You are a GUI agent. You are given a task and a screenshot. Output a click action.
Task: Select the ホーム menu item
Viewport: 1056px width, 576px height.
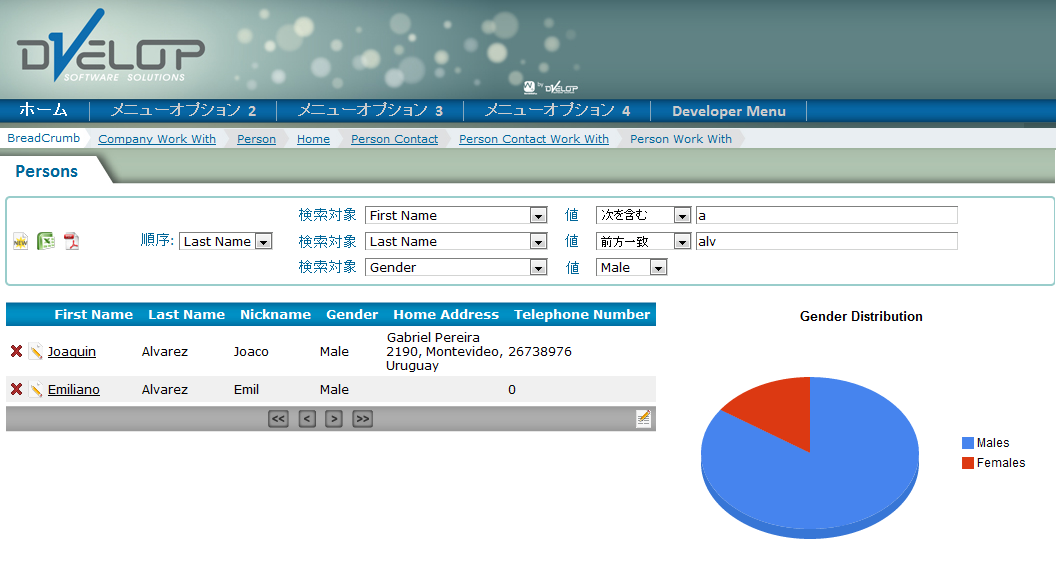click(43, 110)
